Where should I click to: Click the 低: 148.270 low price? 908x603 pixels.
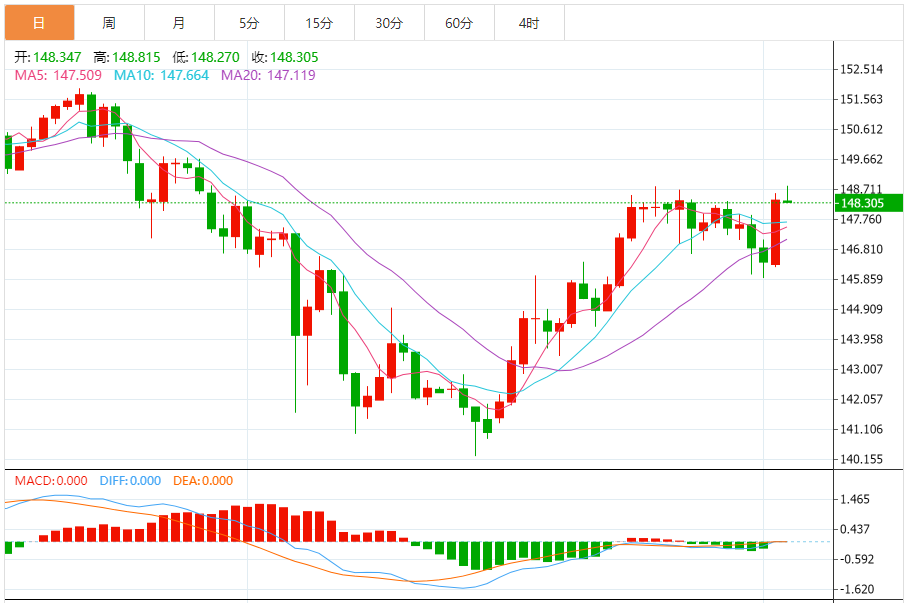pyautogui.click(x=206, y=57)
